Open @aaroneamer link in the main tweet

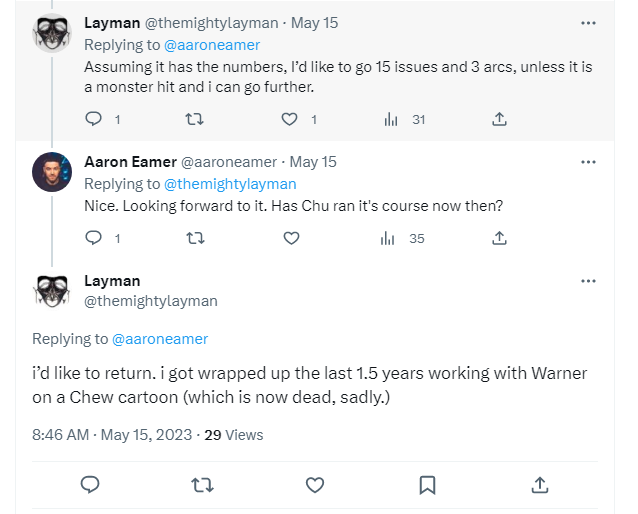click(160, 339)
